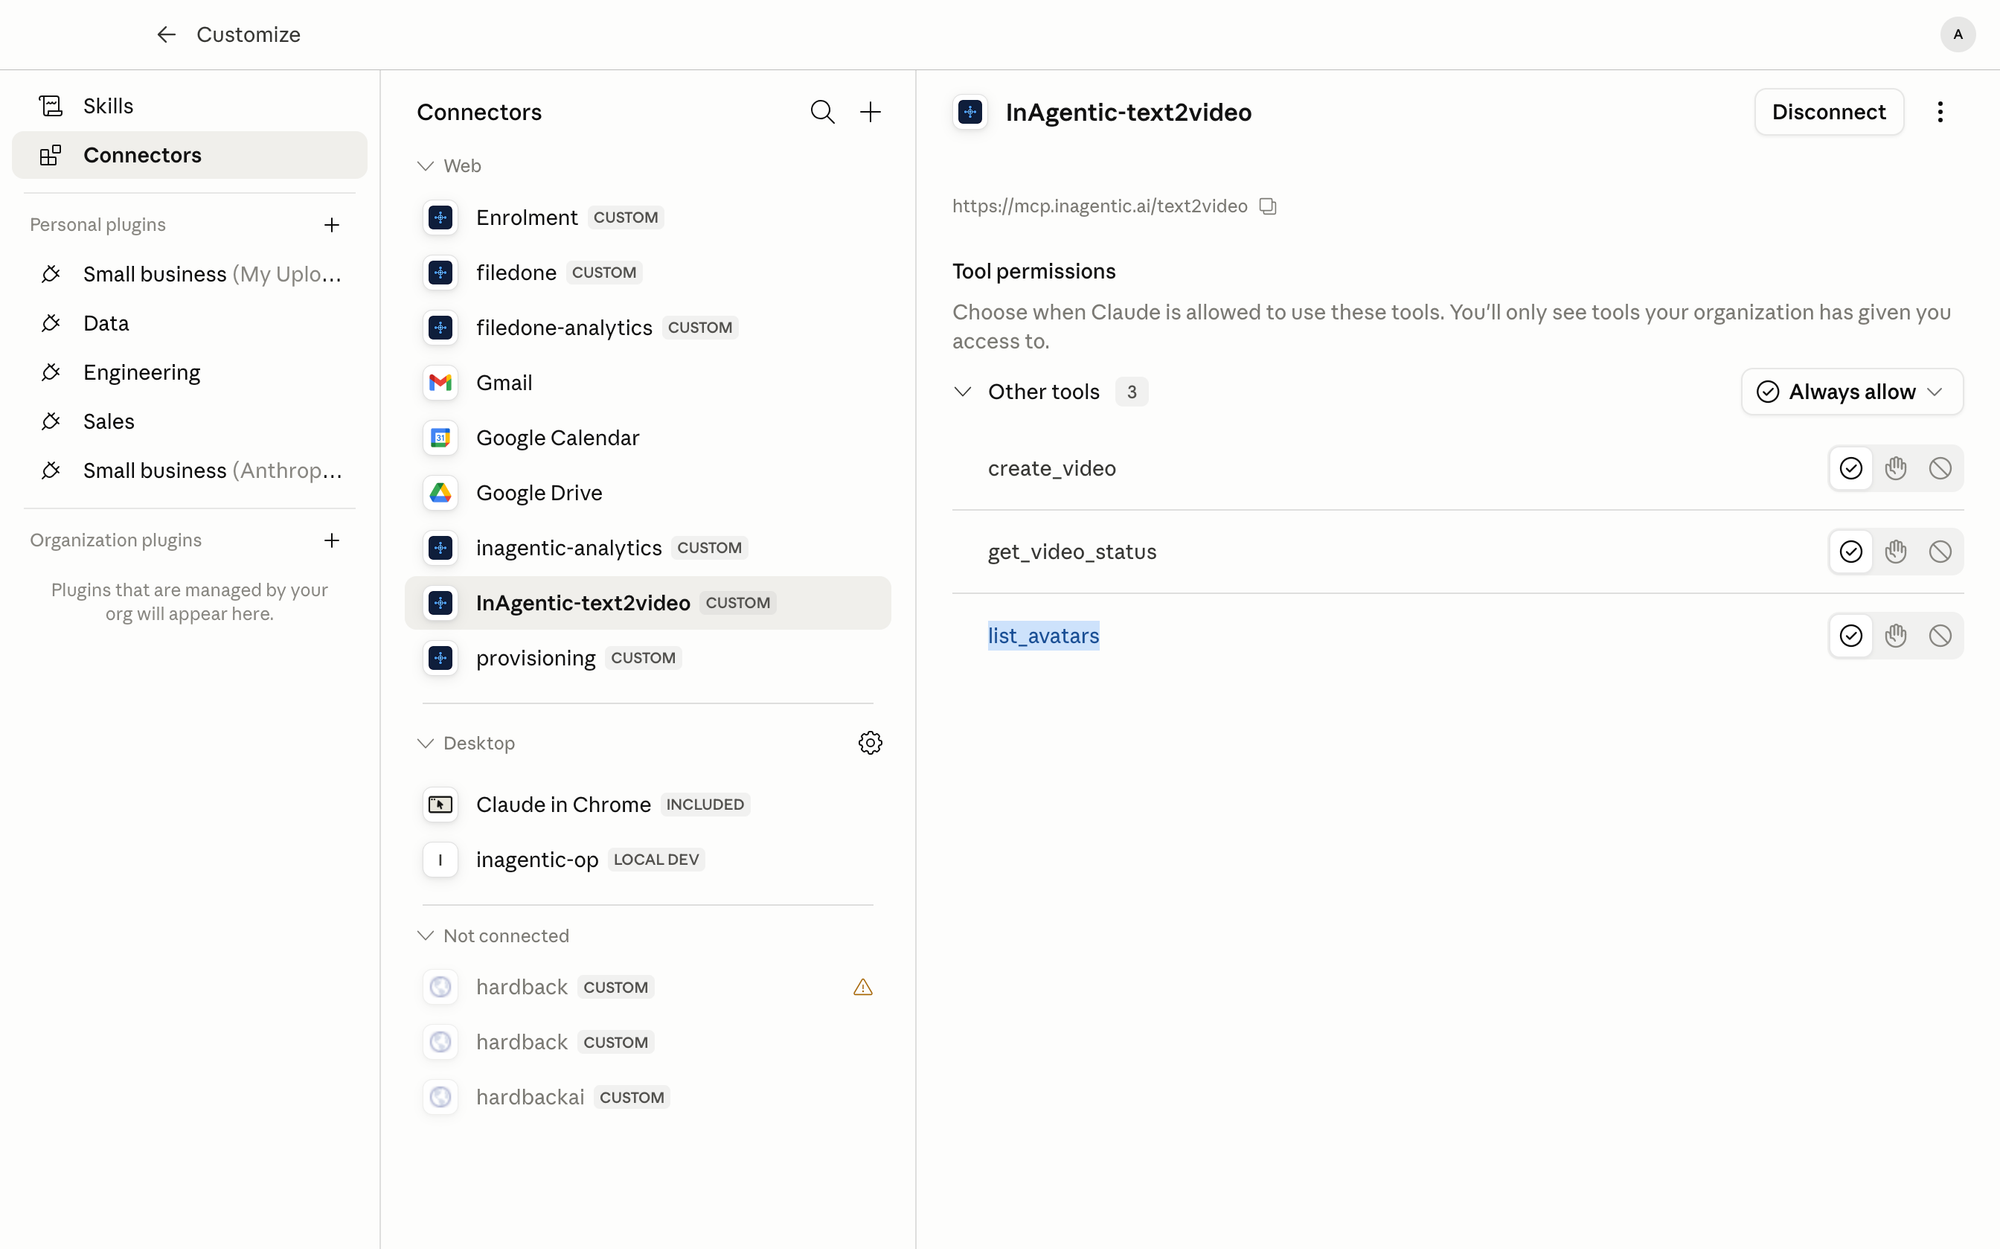The height and width of the screenshot is (1249, 2000).
Task: Click the get_video_status tool name
Action: click(1072, 552)
